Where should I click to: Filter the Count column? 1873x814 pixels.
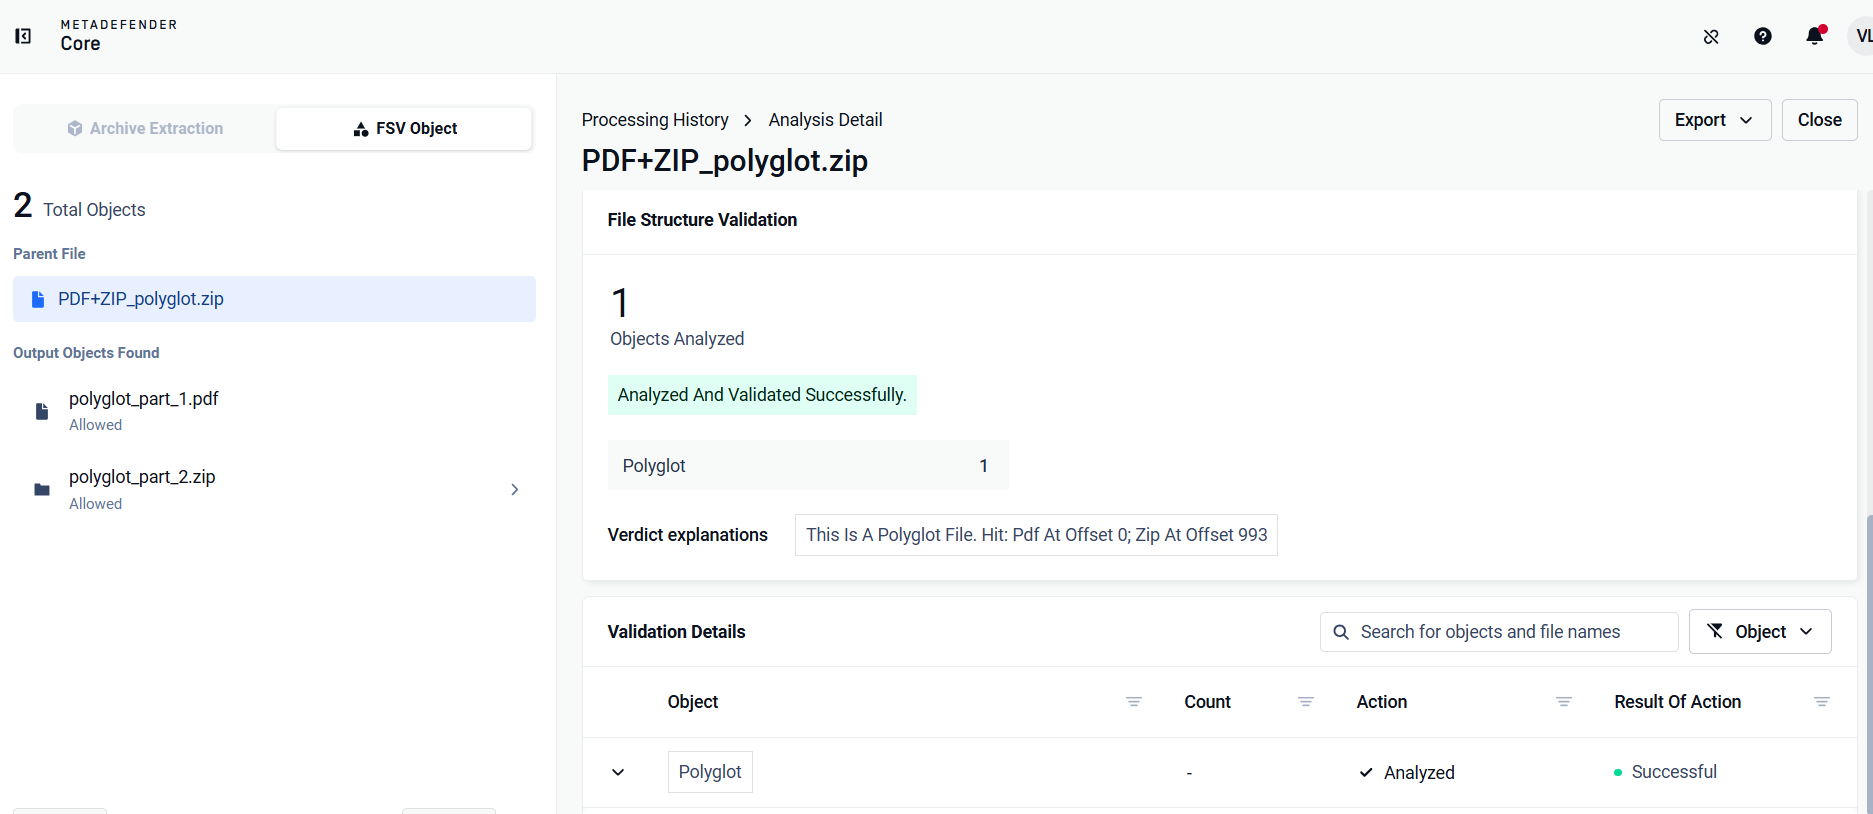tap(1306, 702)
